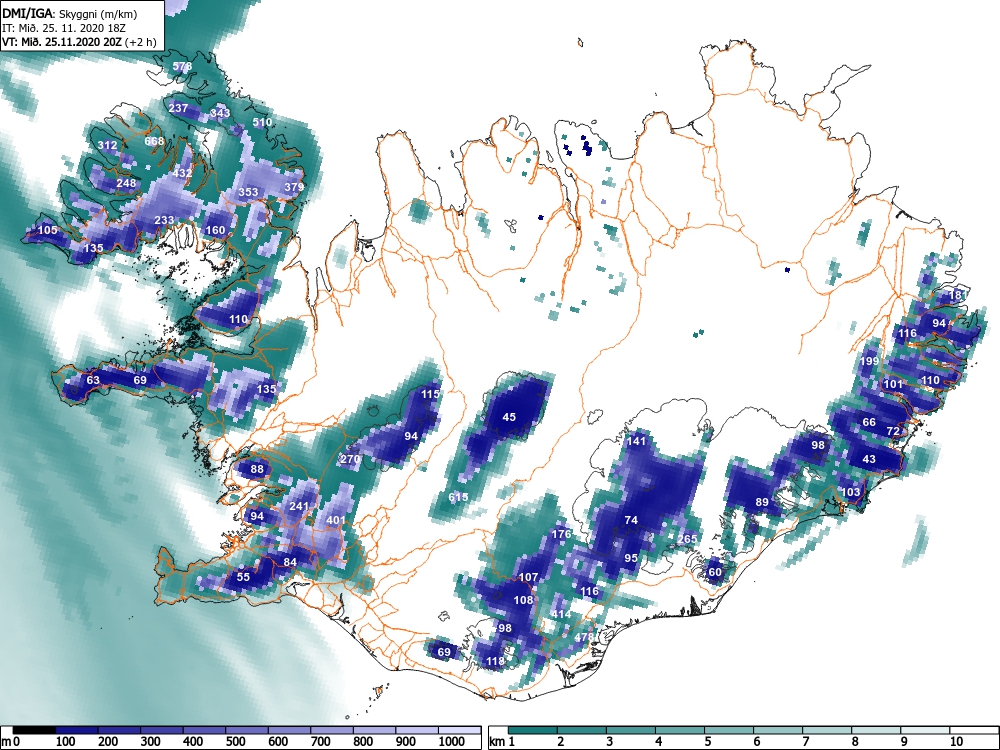Select the value "107"

[x=528, y=577]
